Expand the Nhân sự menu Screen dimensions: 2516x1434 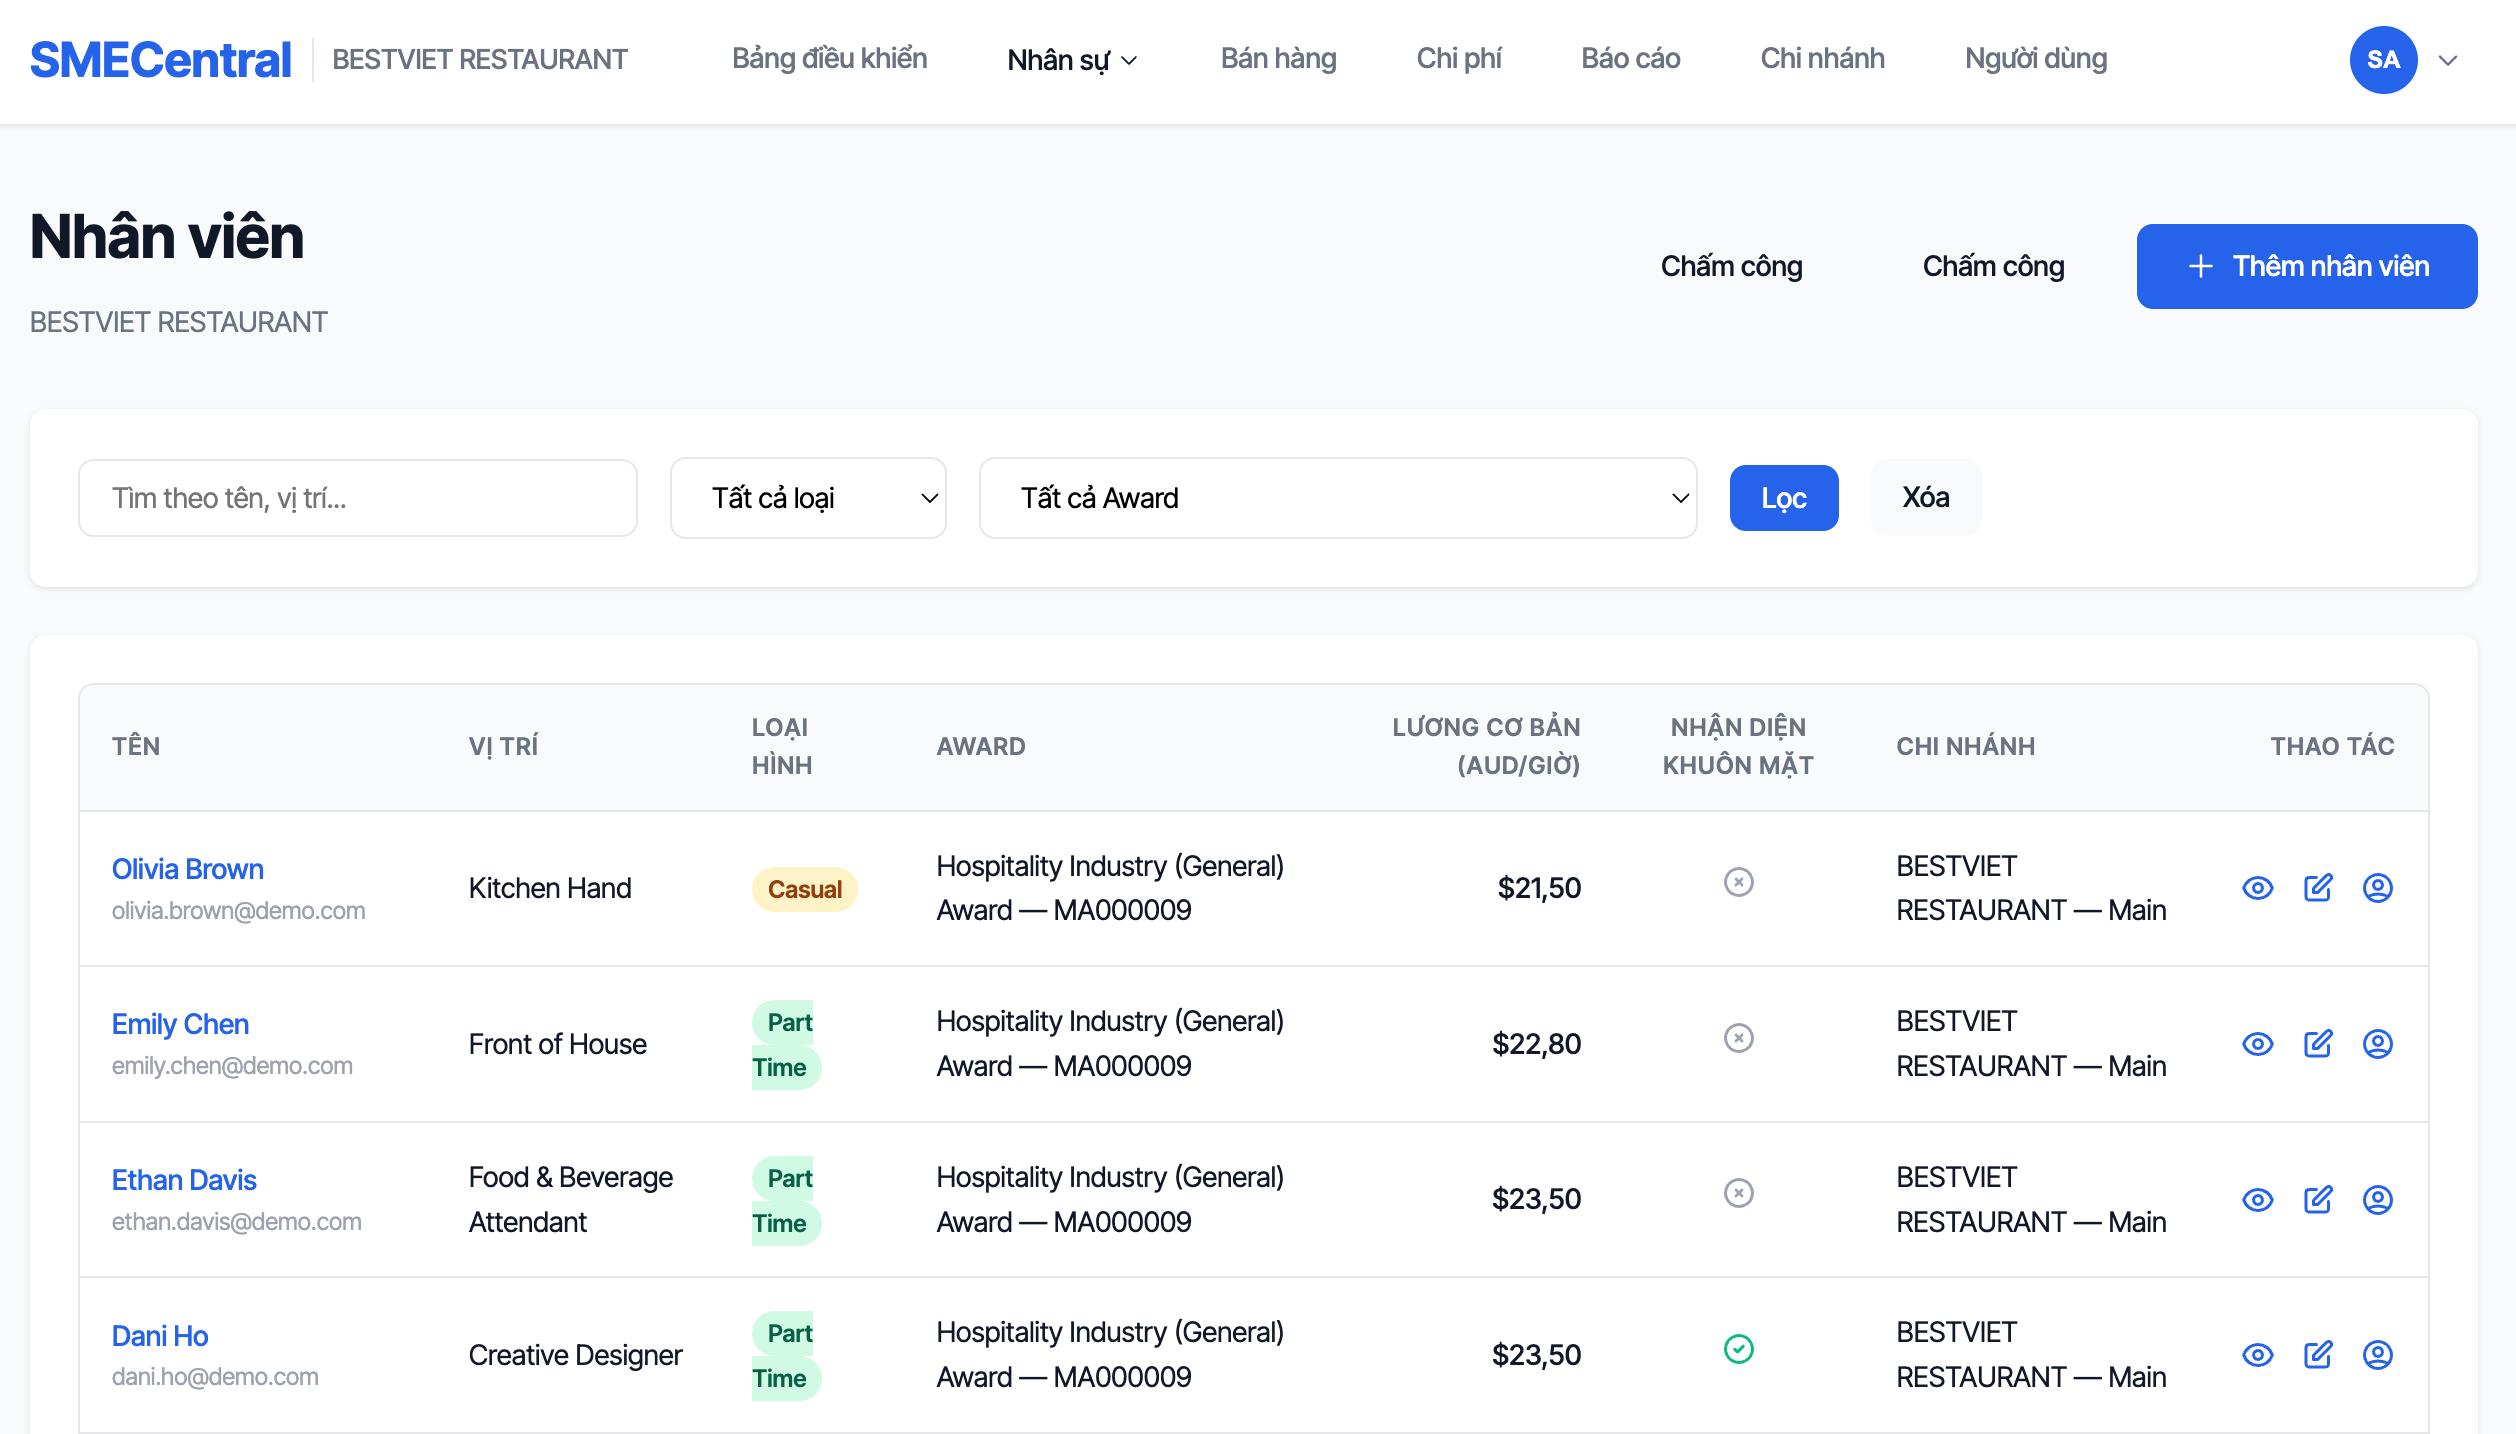(x=1072, y=60)
